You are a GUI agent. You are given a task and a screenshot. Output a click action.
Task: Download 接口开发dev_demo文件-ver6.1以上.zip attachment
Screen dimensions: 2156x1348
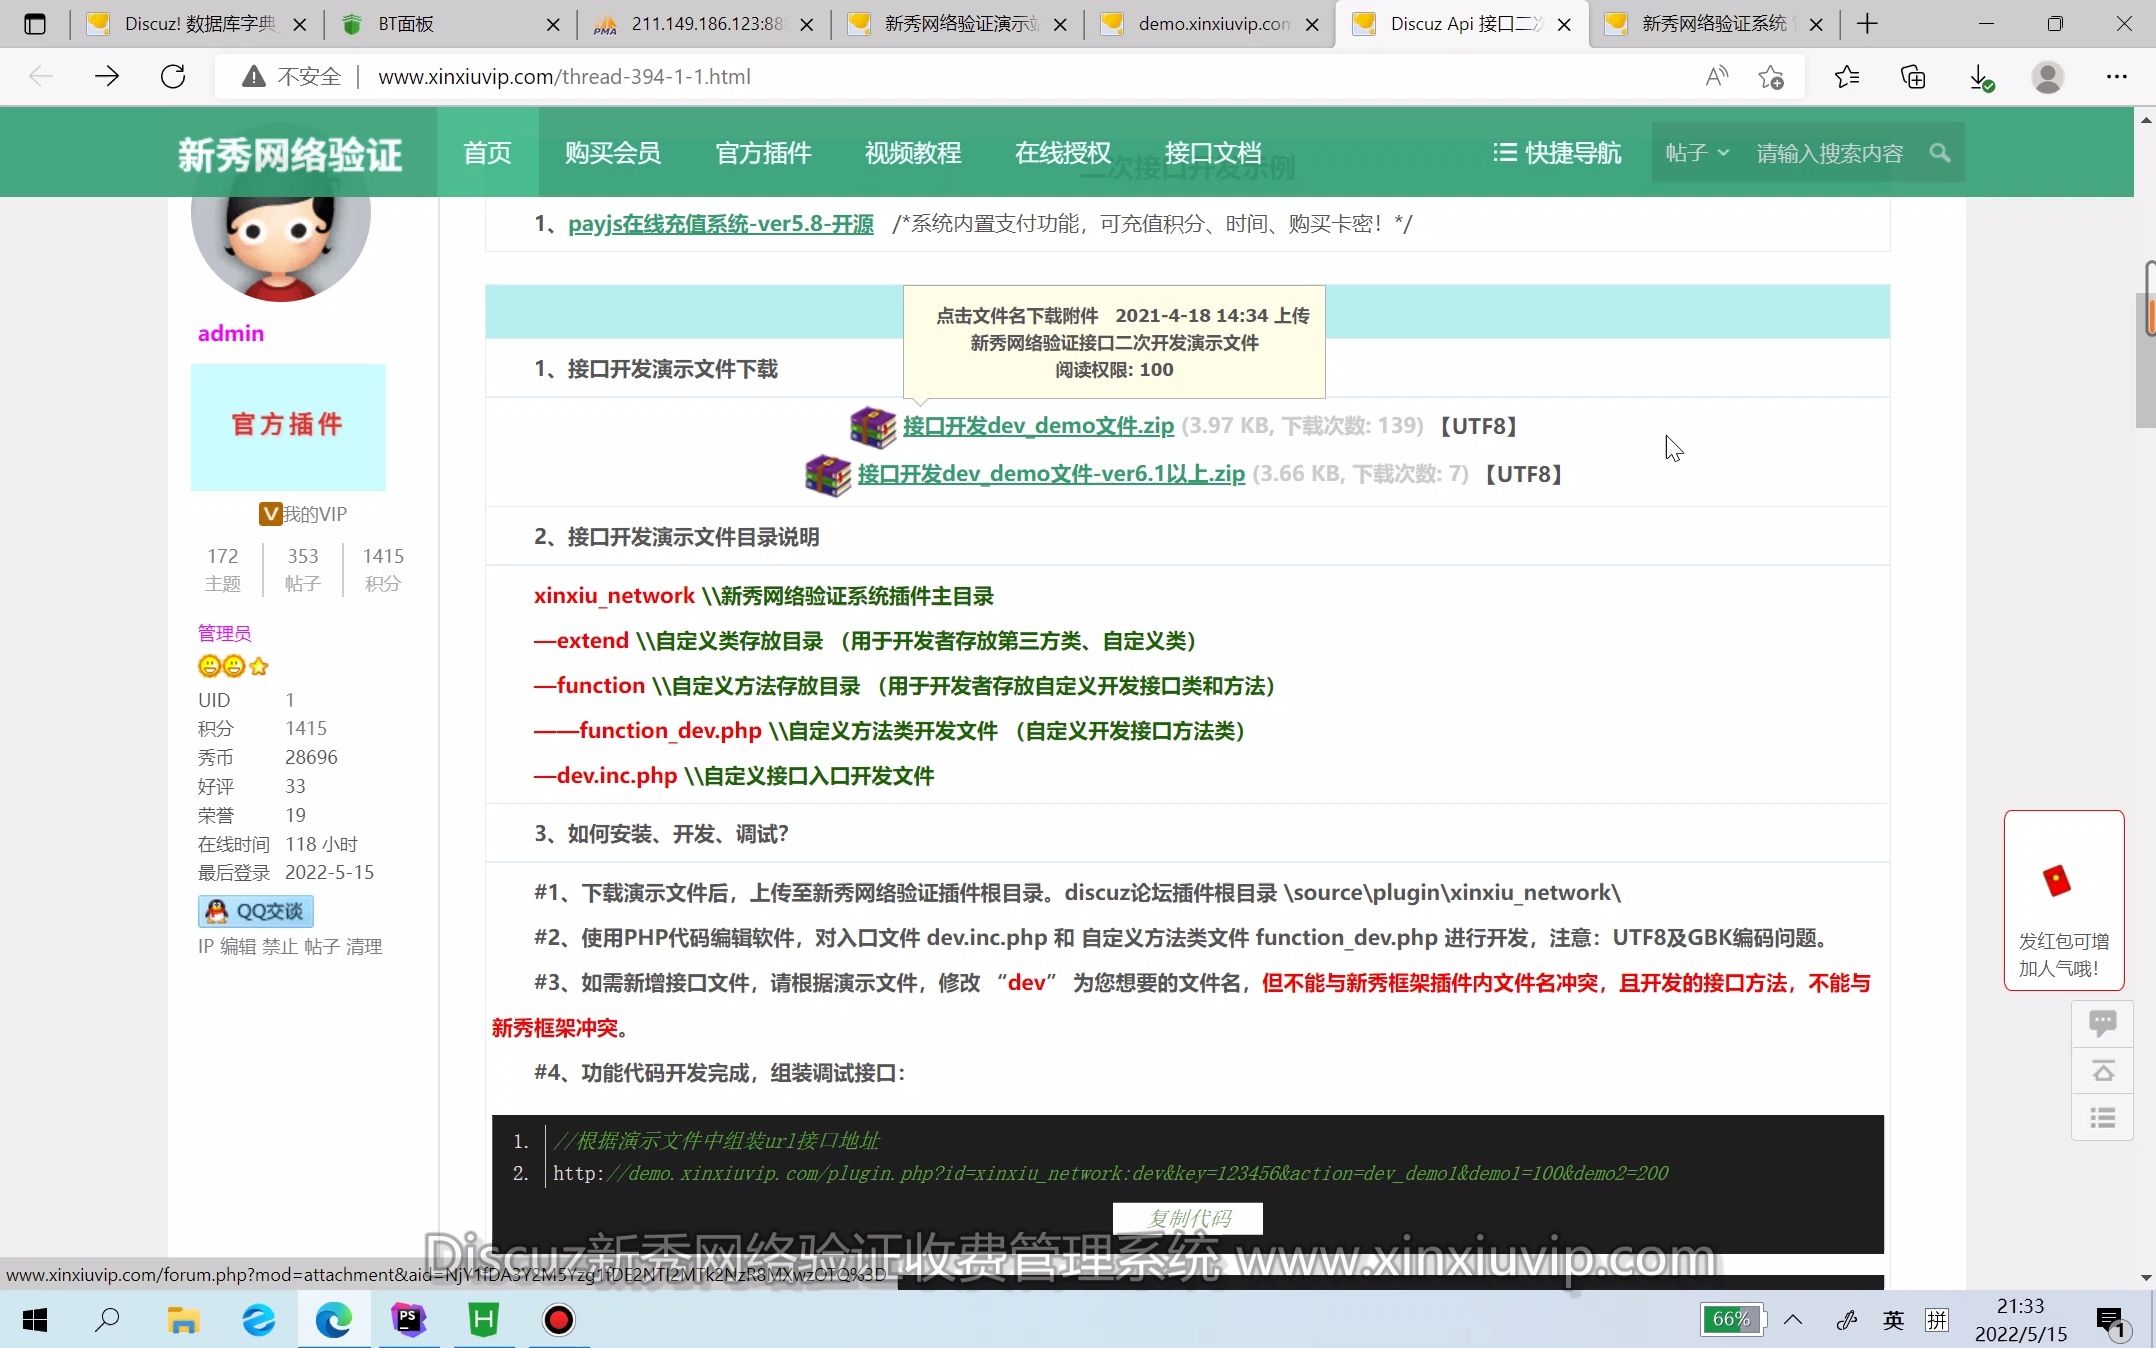1051,474
